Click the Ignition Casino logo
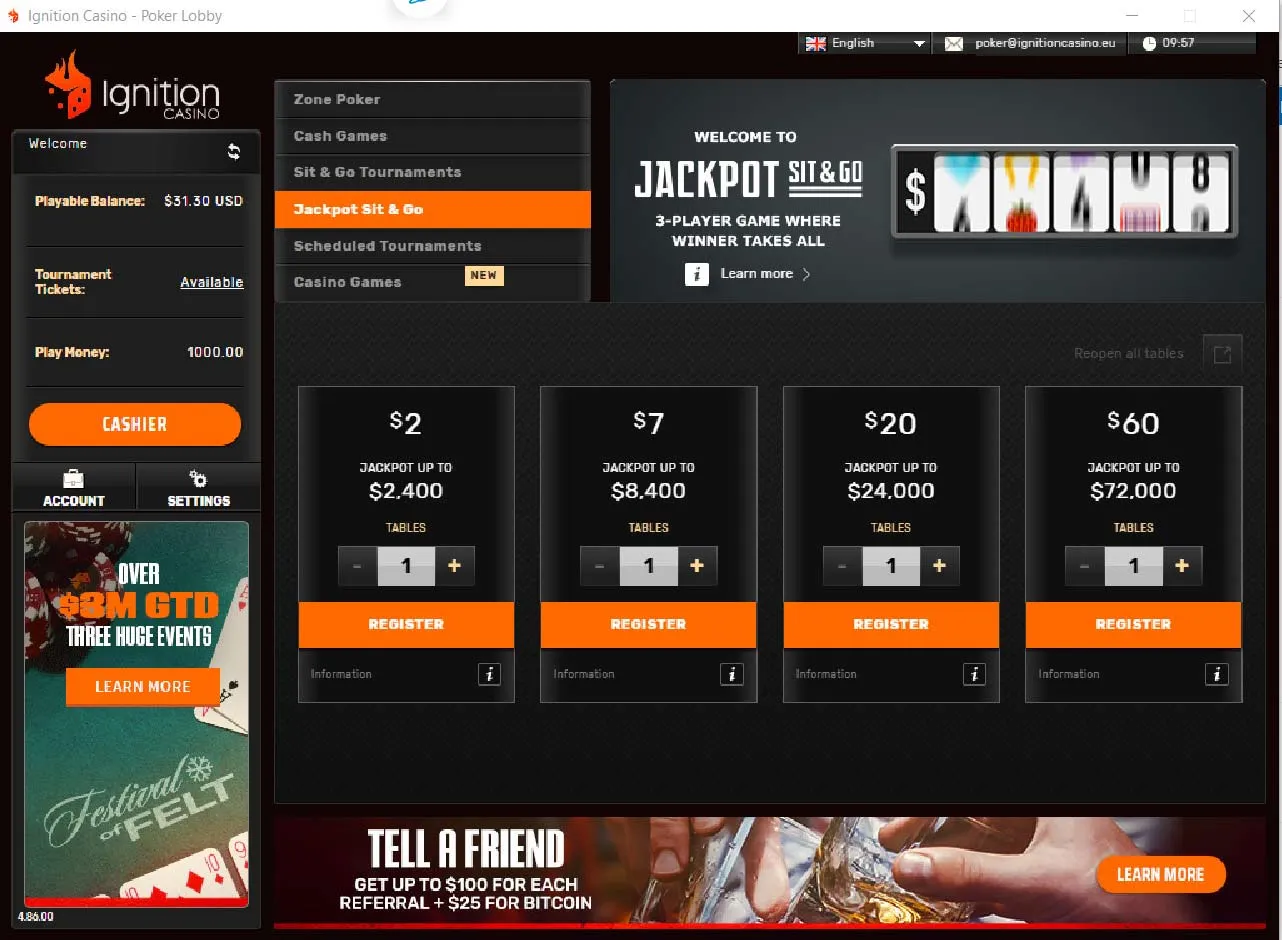The width and height of the screenshot is (1282, 940). pyautogui.click(x=132, y=87)
